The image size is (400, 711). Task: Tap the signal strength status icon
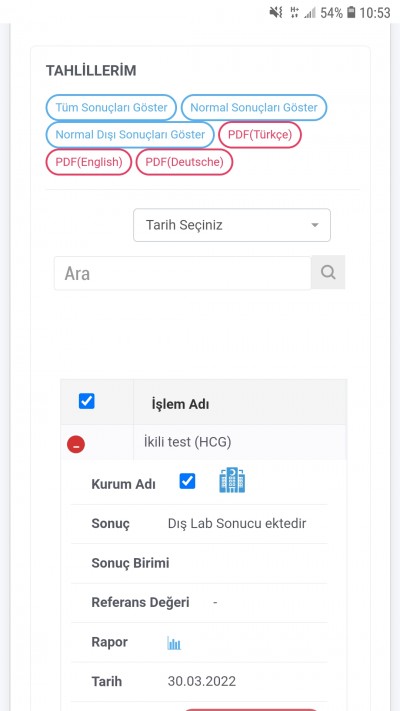pos(310,12)
